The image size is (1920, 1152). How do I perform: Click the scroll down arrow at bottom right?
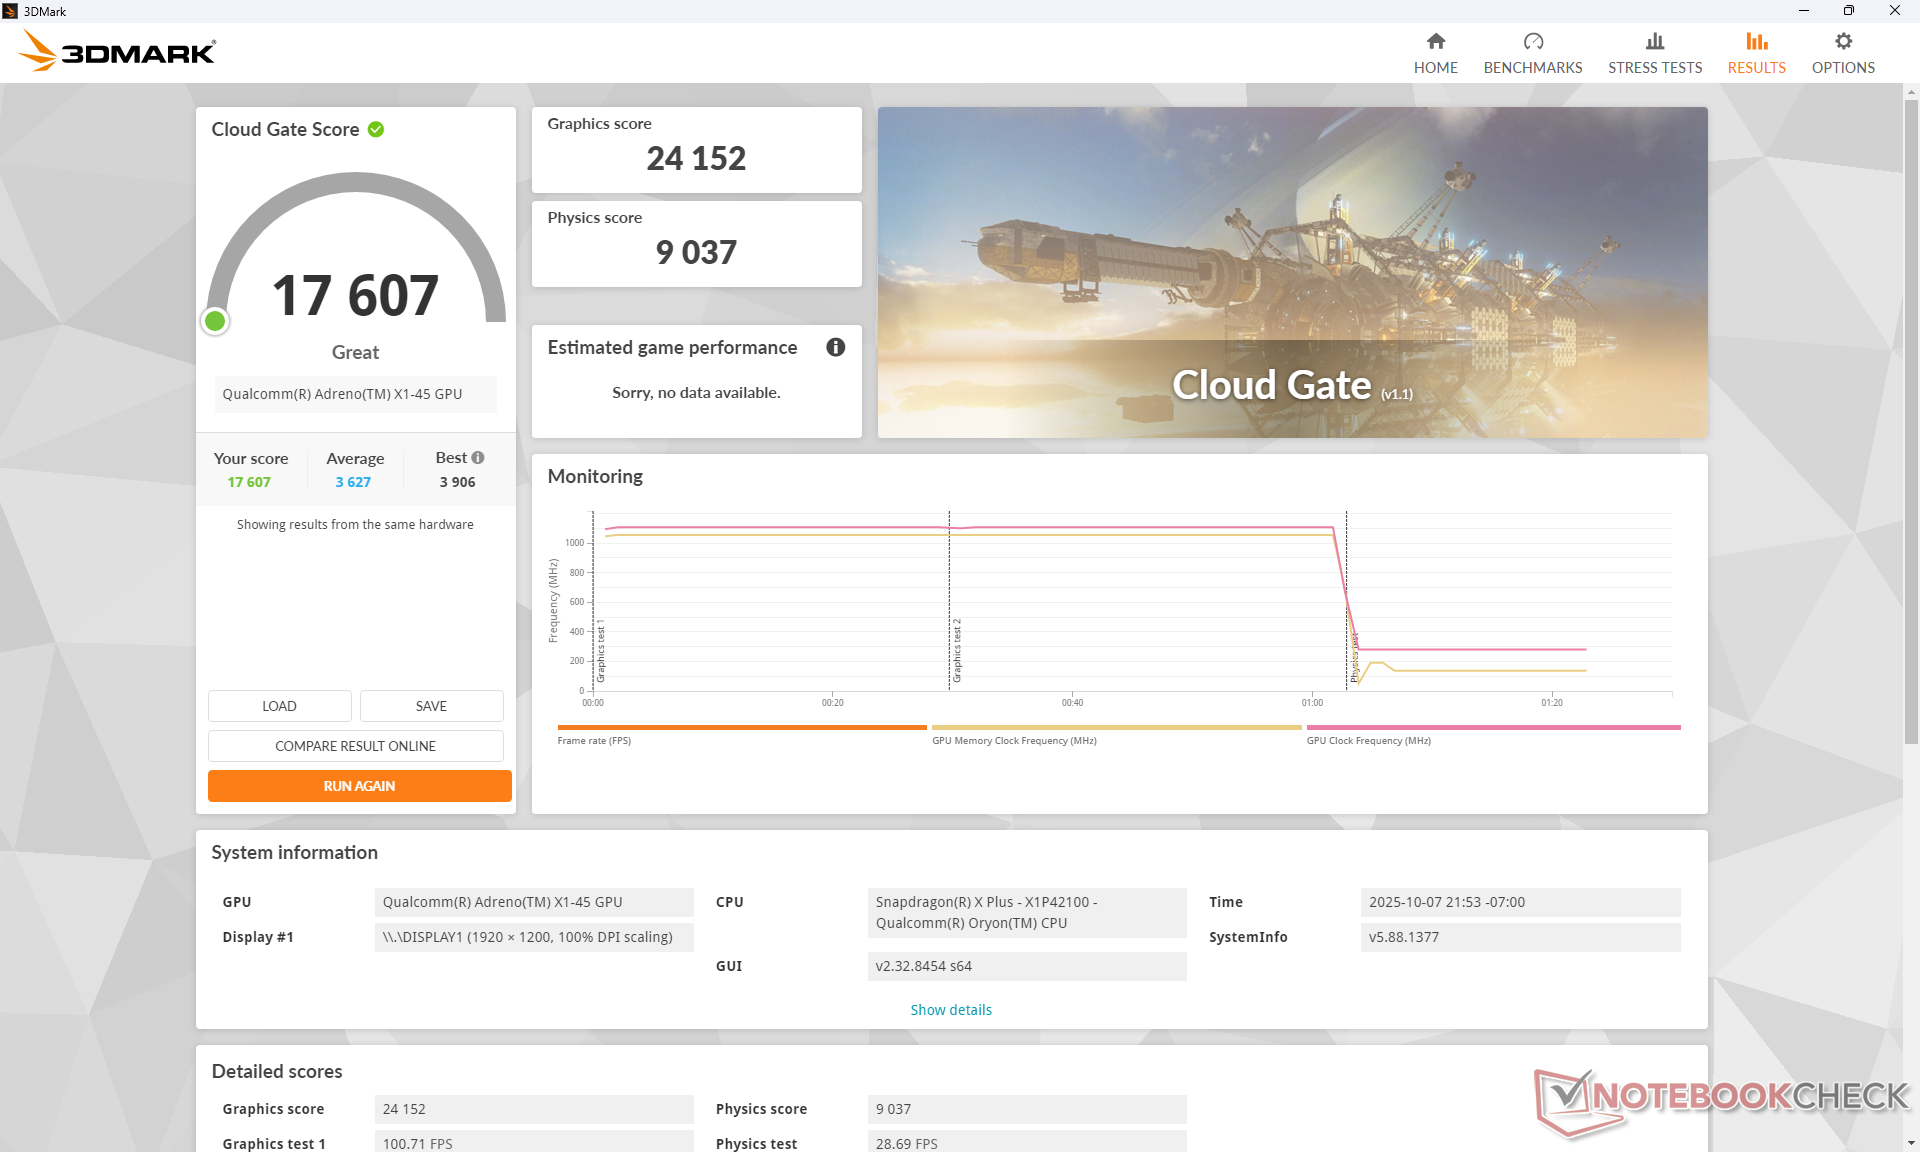coord(1911,1142)
